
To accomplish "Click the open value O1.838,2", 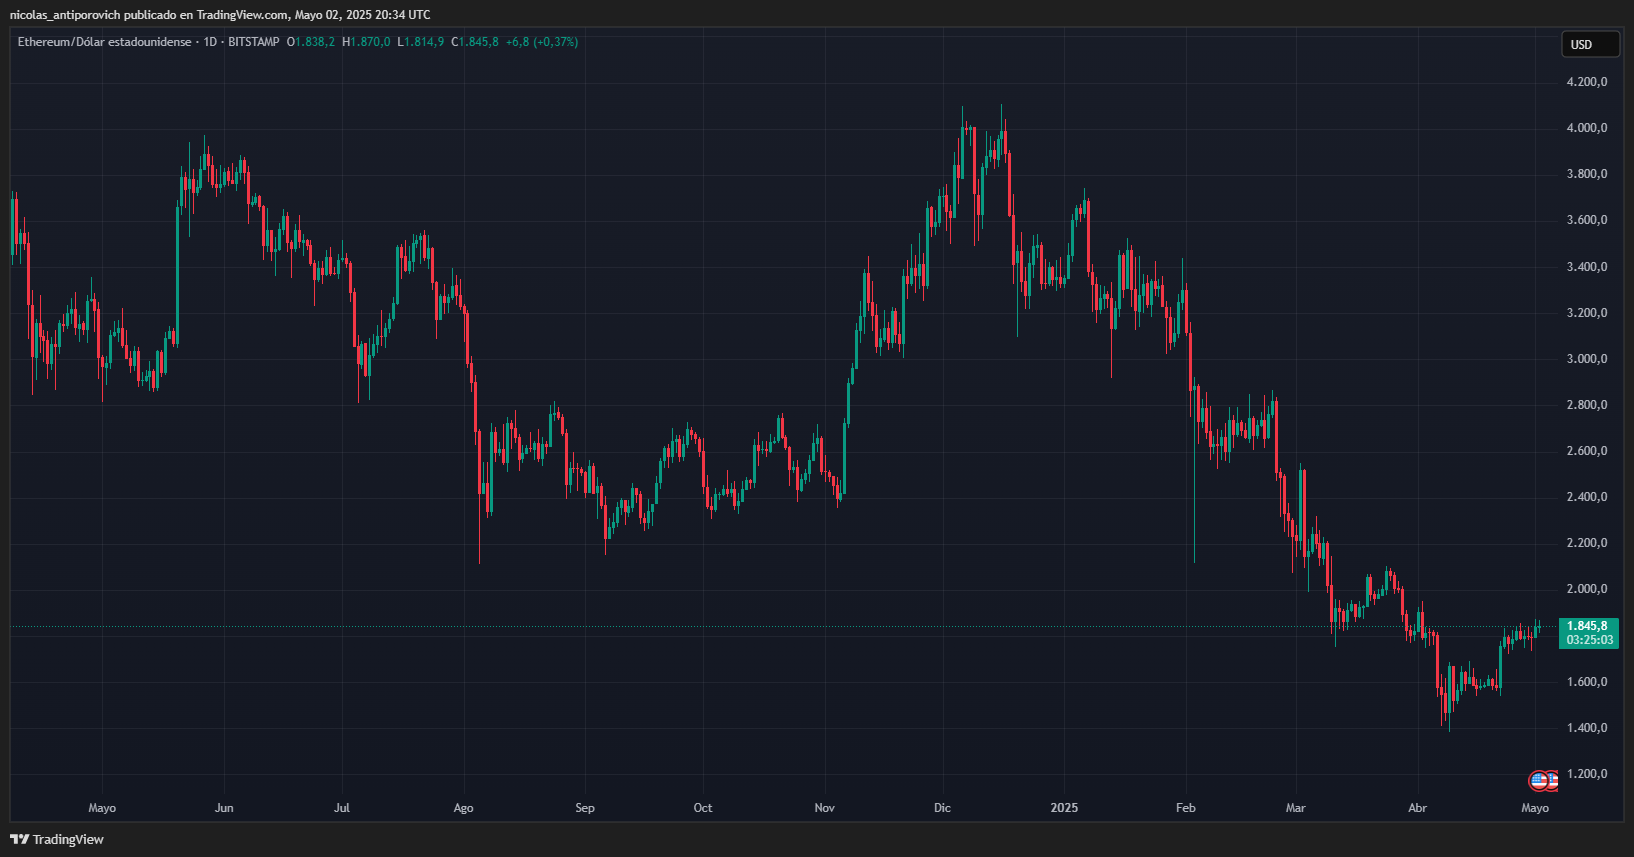I will pos(311,42).
